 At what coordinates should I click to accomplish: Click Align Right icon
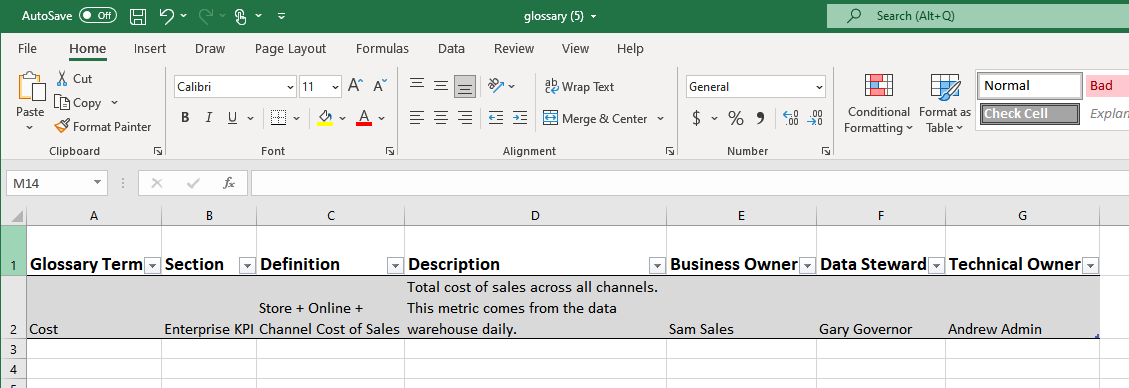[464, 117]
